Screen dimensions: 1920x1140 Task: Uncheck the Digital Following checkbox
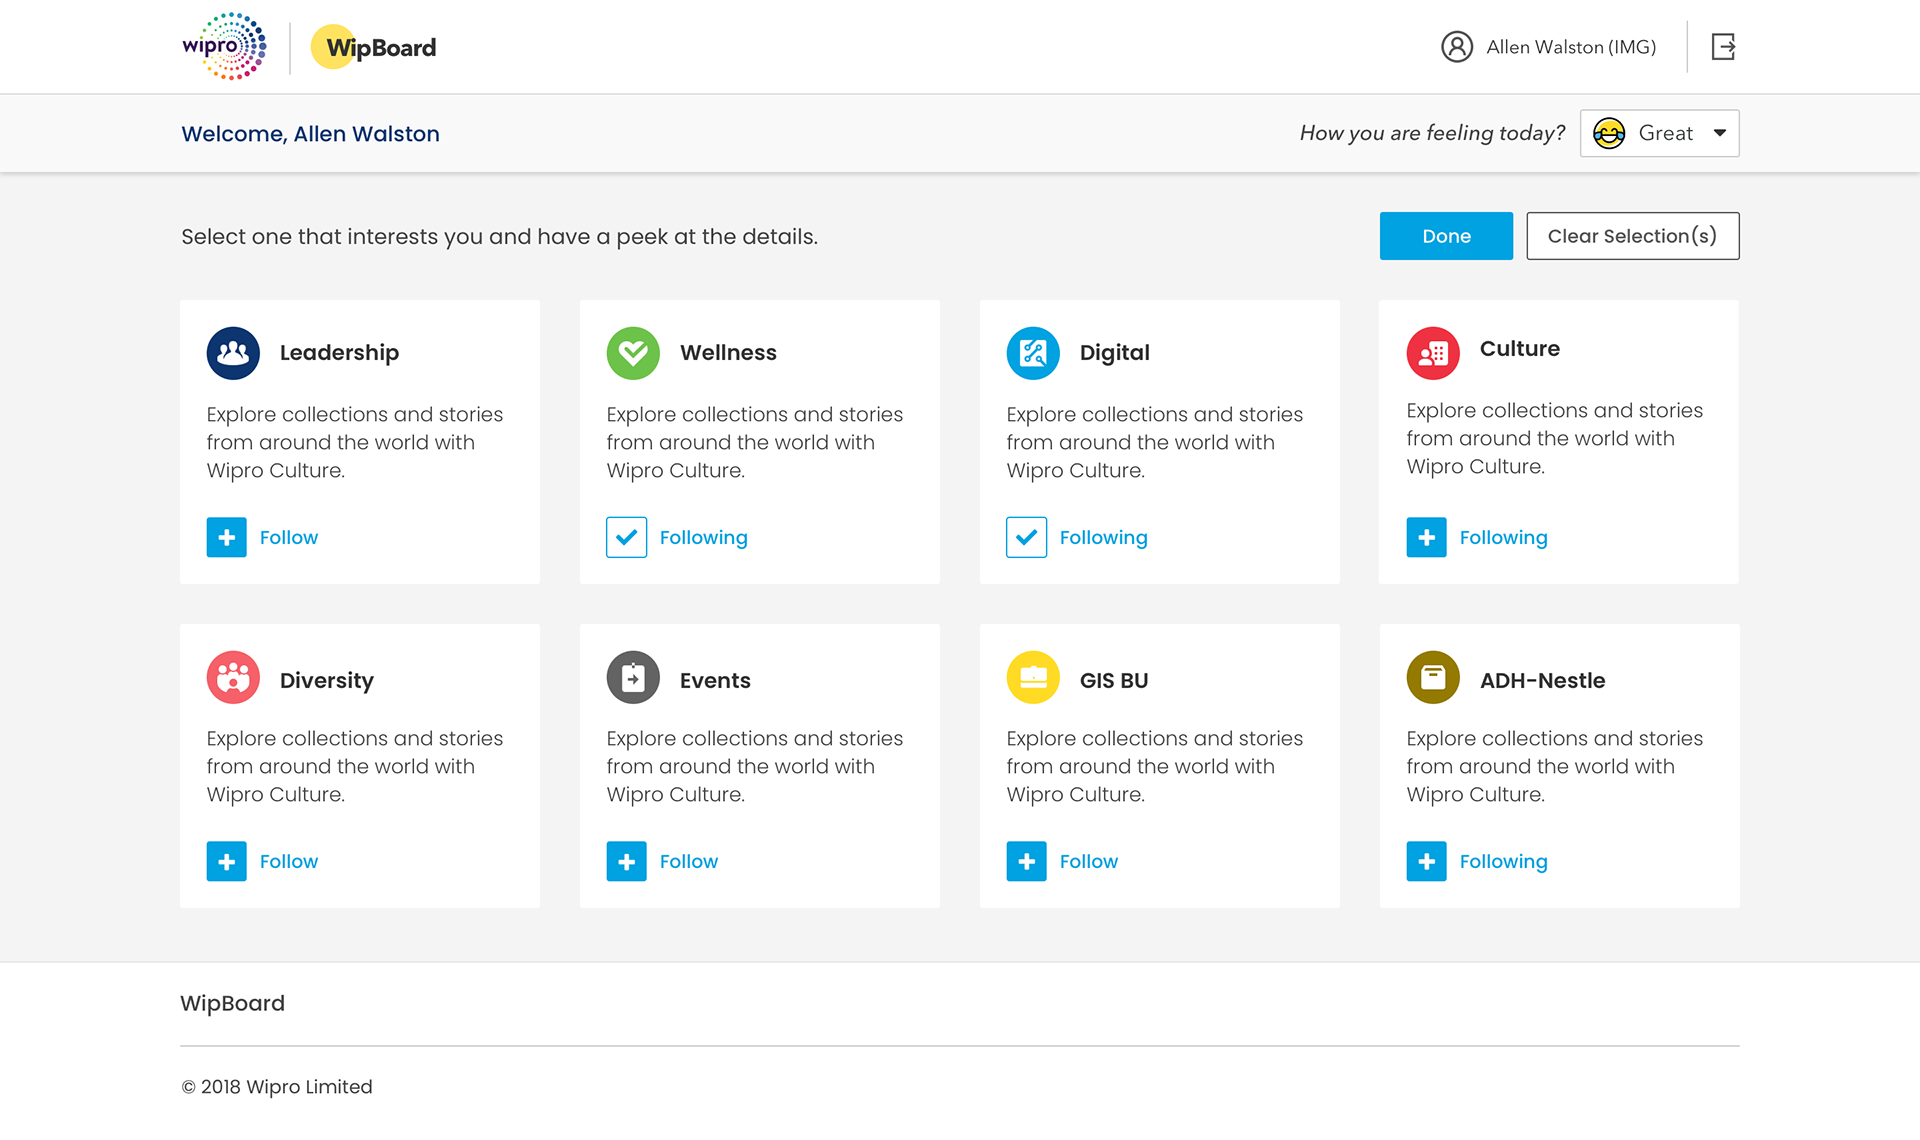click(1027, 537)
